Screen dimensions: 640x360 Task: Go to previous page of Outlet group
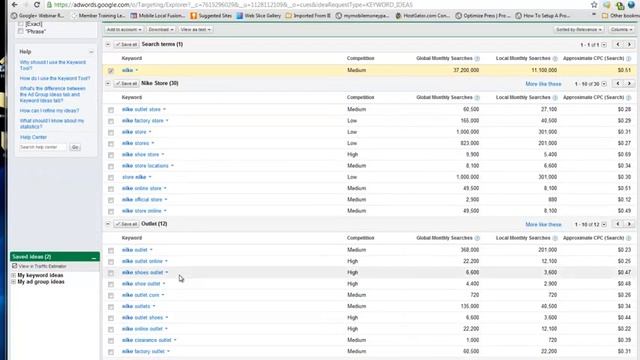point(618,224)
